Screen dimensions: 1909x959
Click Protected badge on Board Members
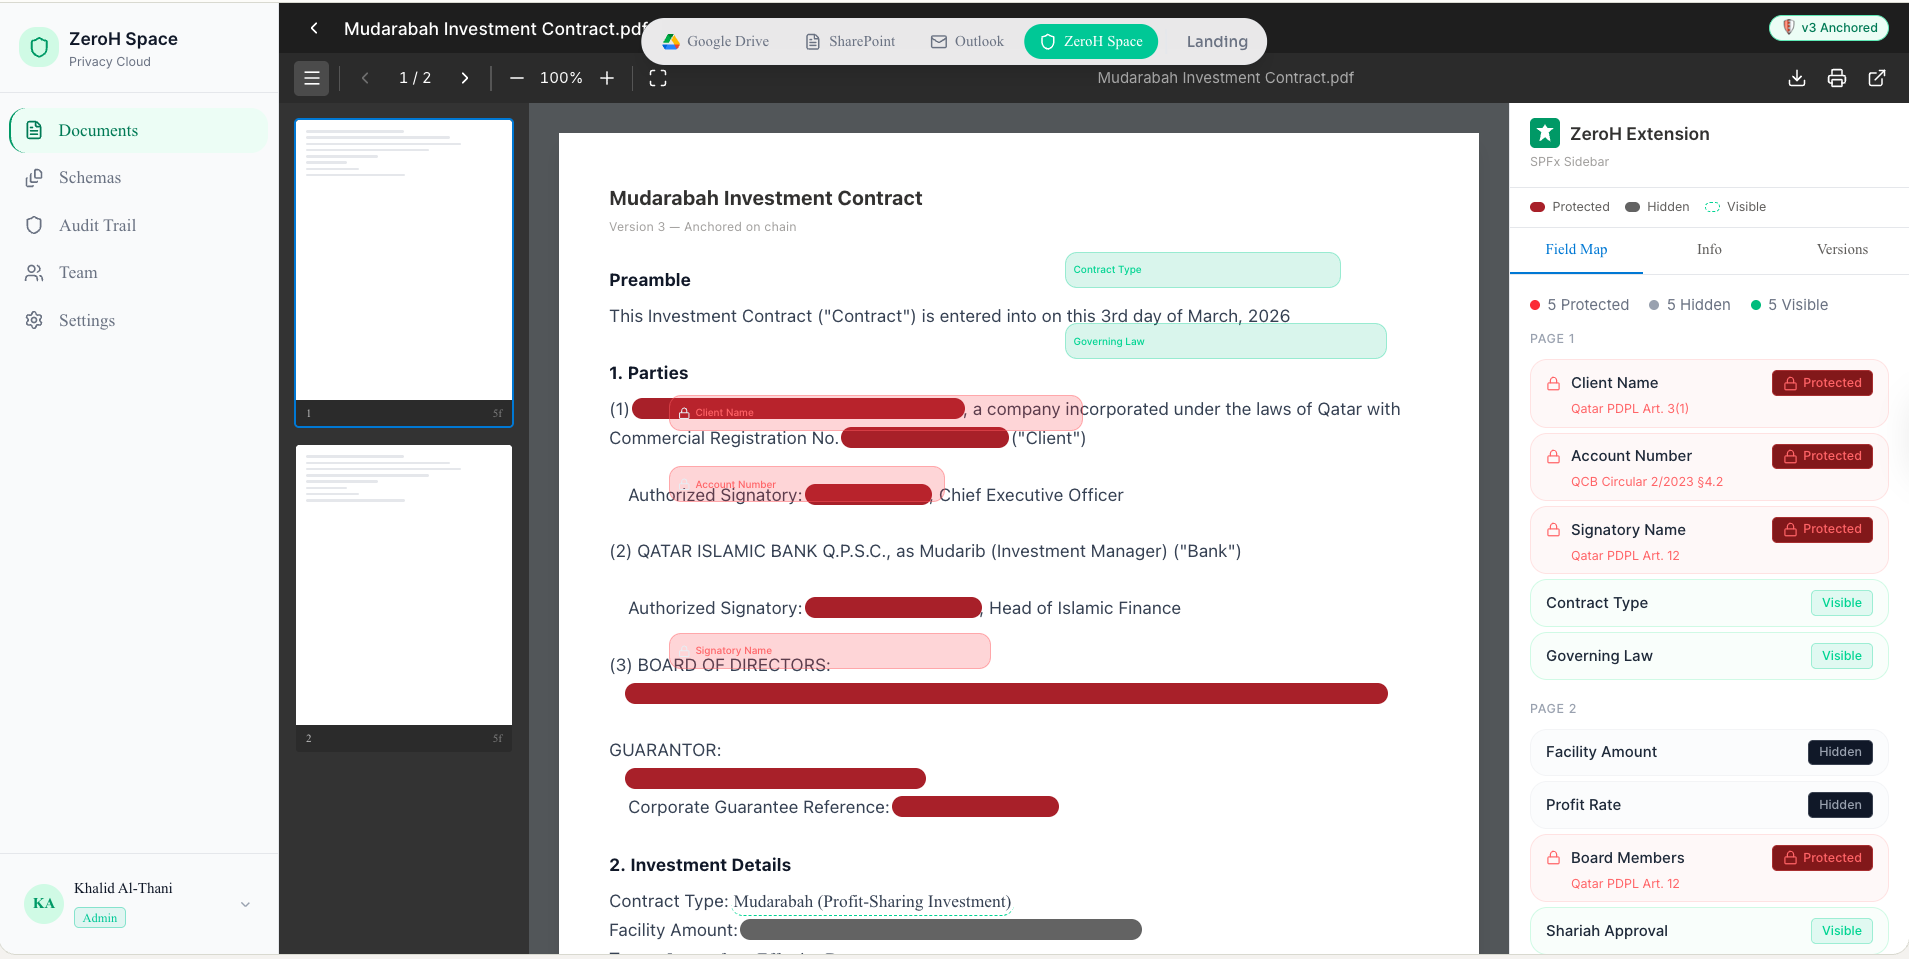pyautogui.click(x=1822, y=858)
